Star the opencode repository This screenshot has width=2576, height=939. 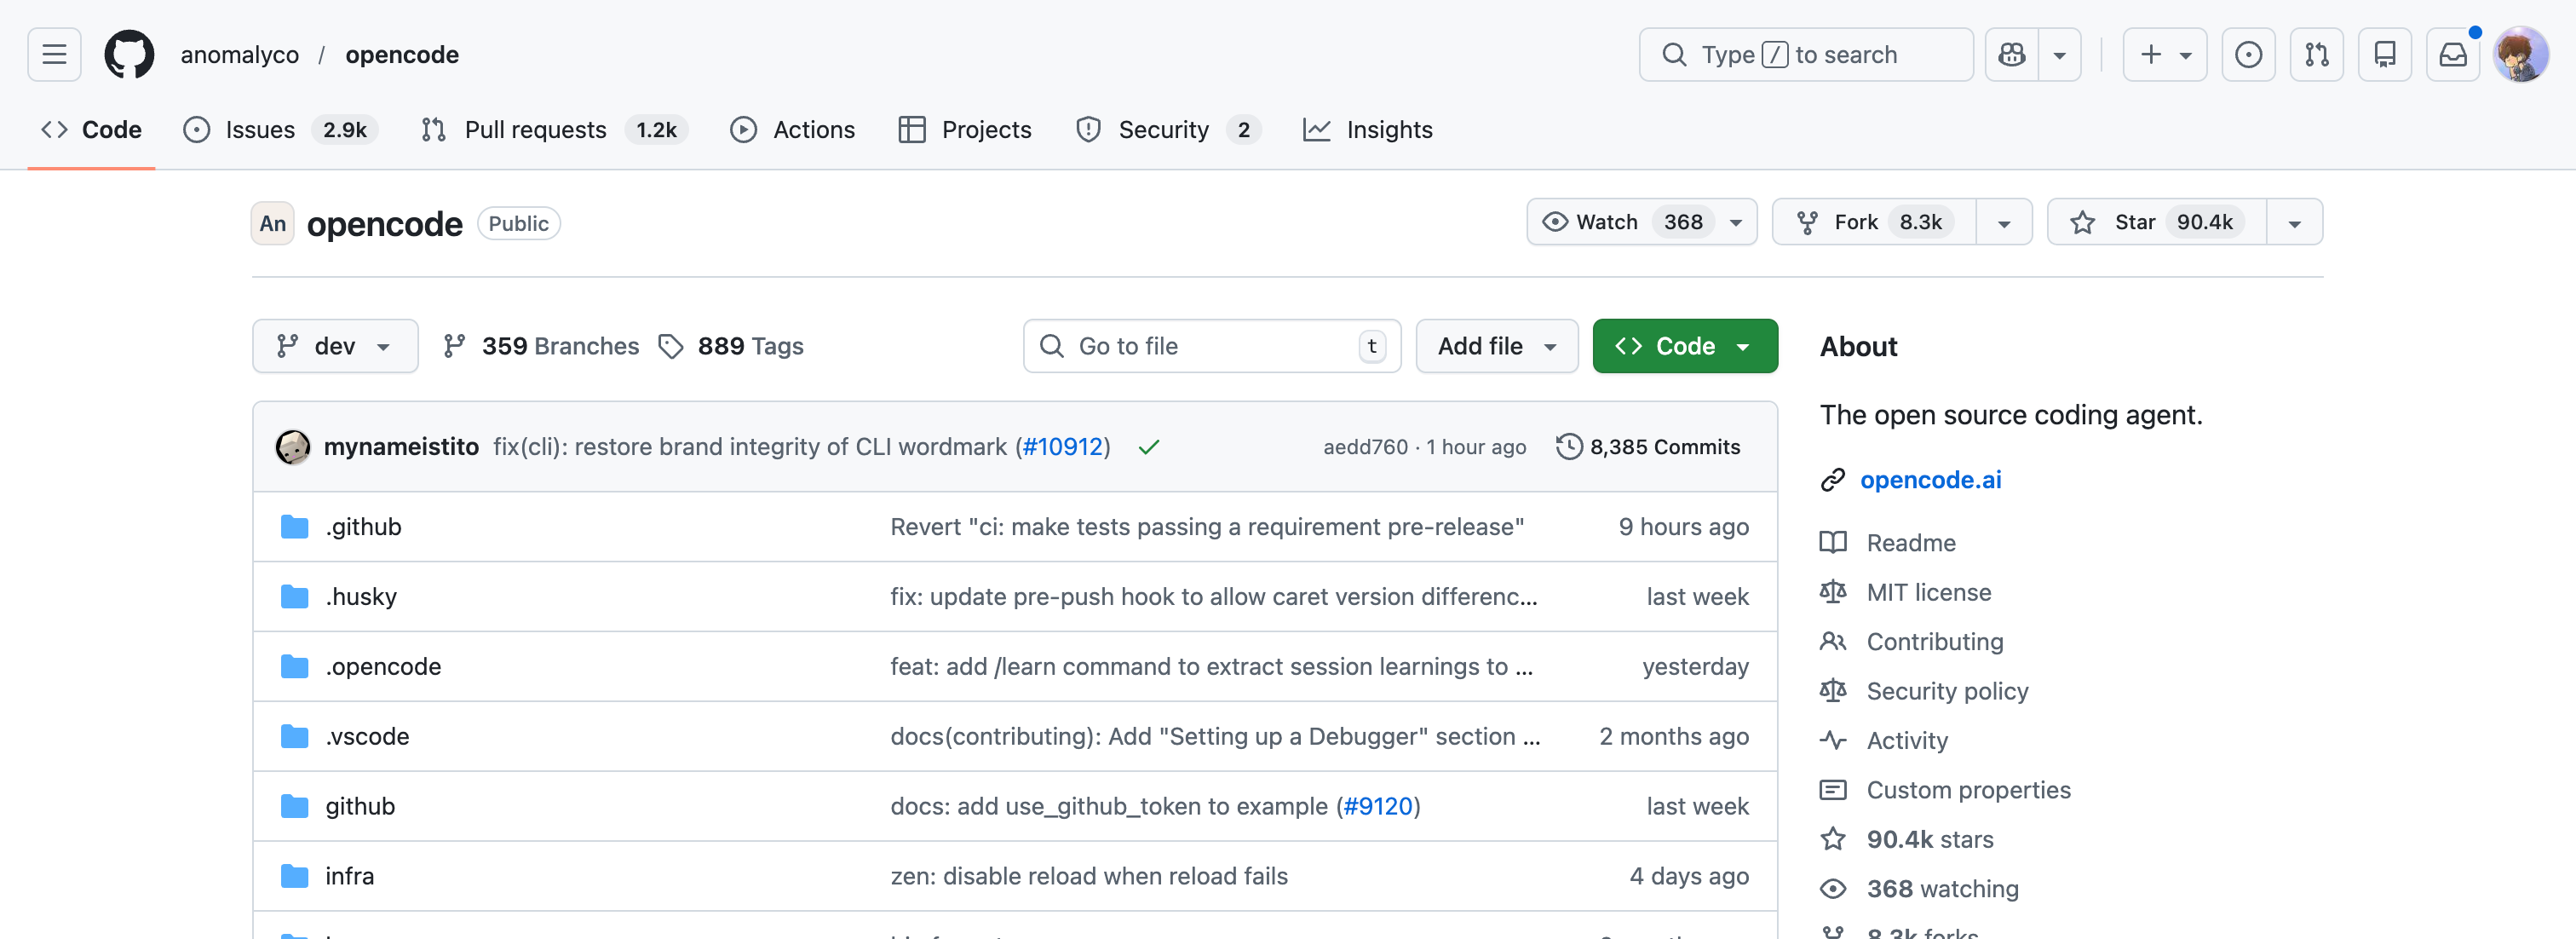click(x=2156, y=222)
